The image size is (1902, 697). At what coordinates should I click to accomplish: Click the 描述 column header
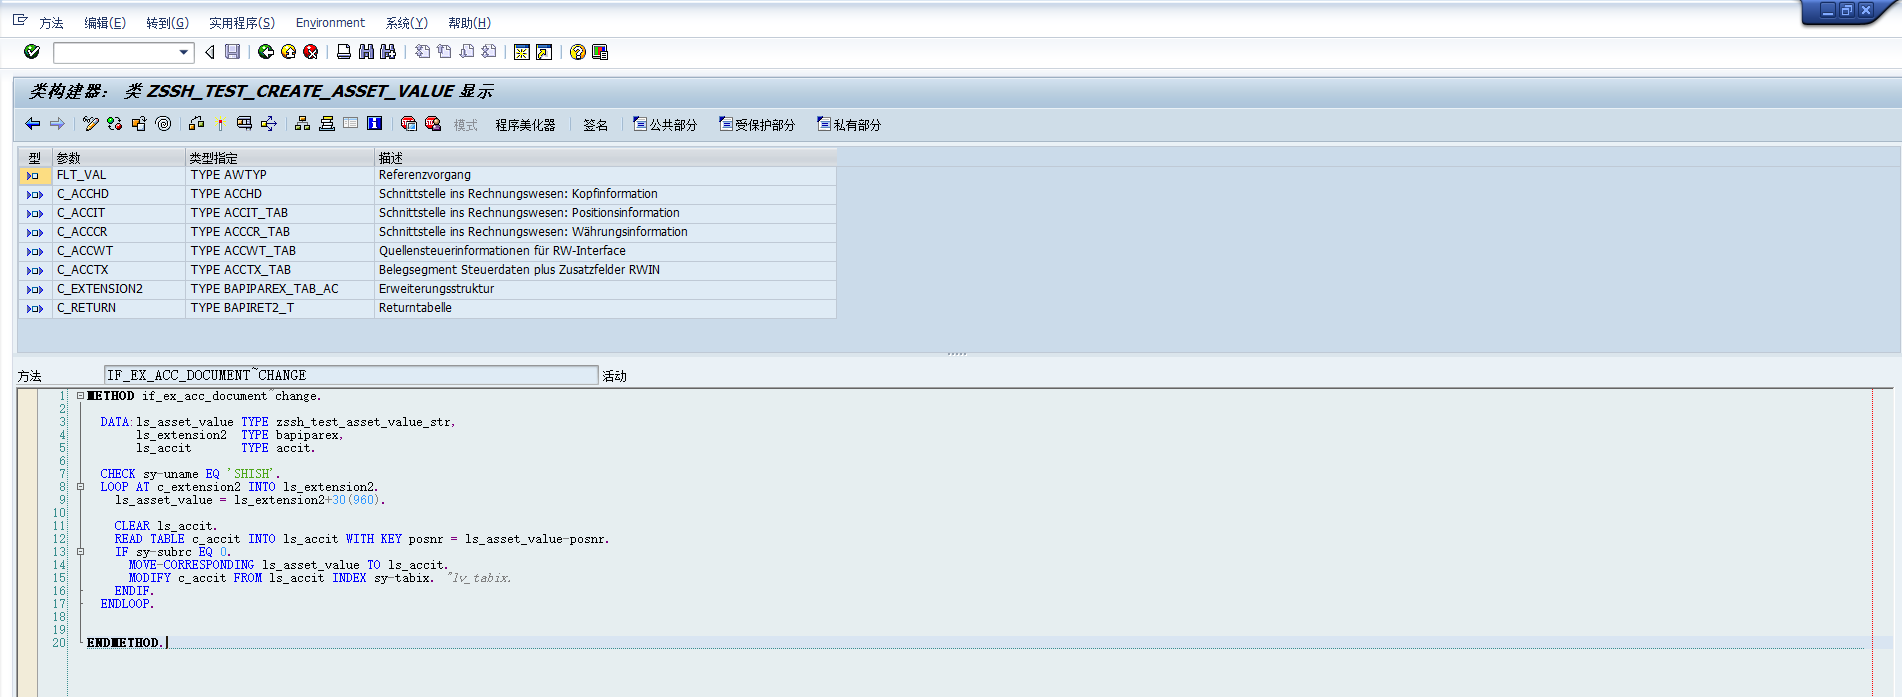(605, 158)
